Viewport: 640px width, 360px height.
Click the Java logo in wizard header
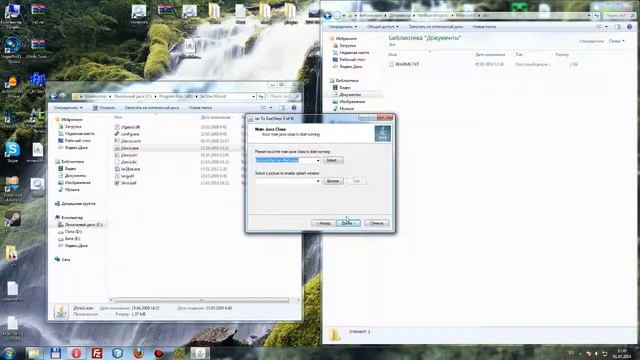pos(382,133)
